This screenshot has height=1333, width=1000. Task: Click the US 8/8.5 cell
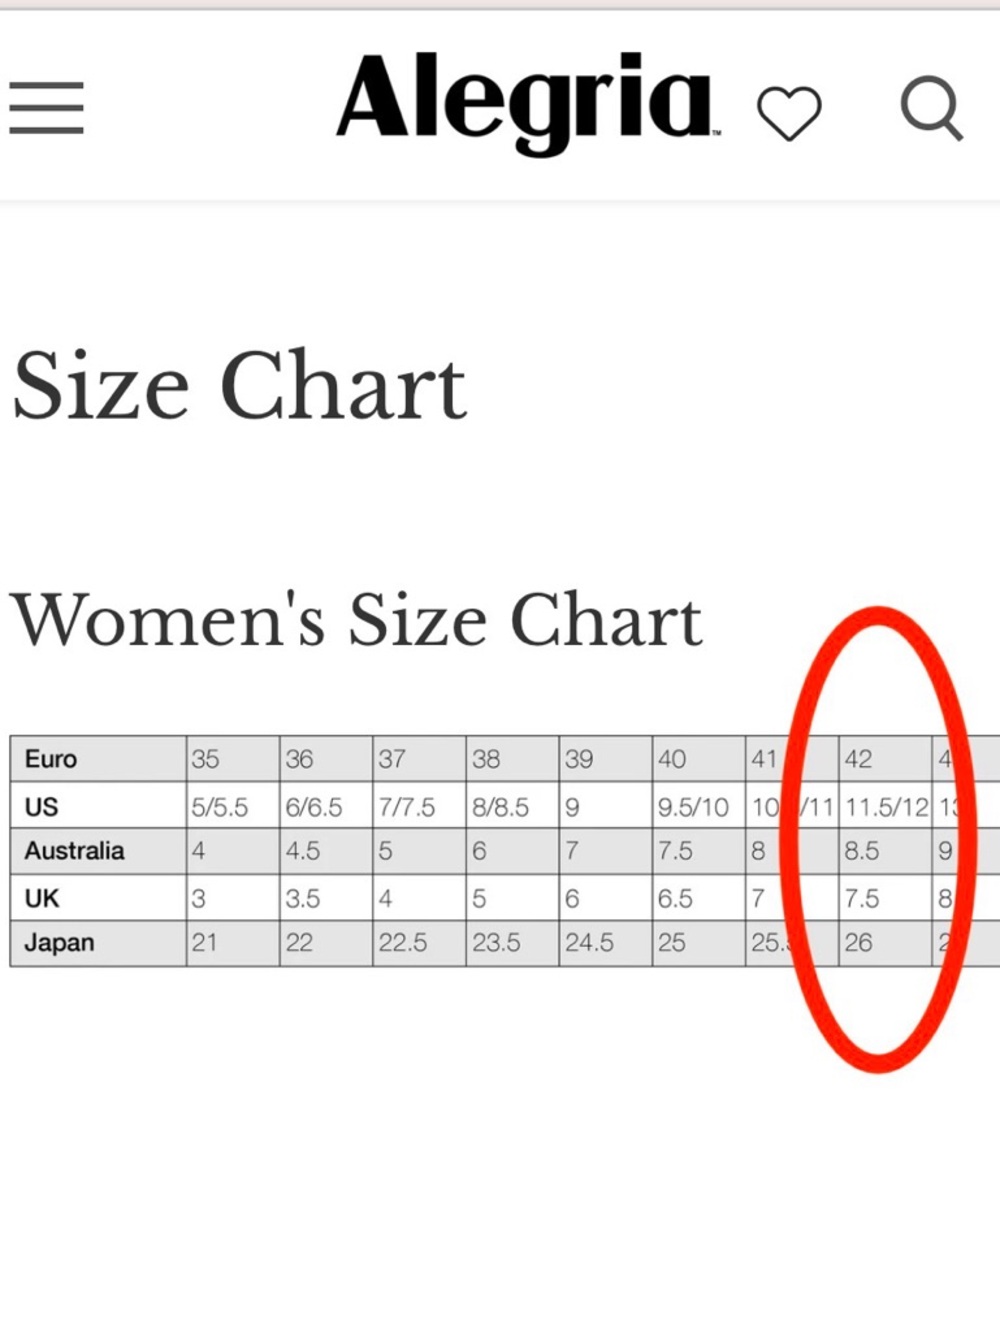[512, 805]
